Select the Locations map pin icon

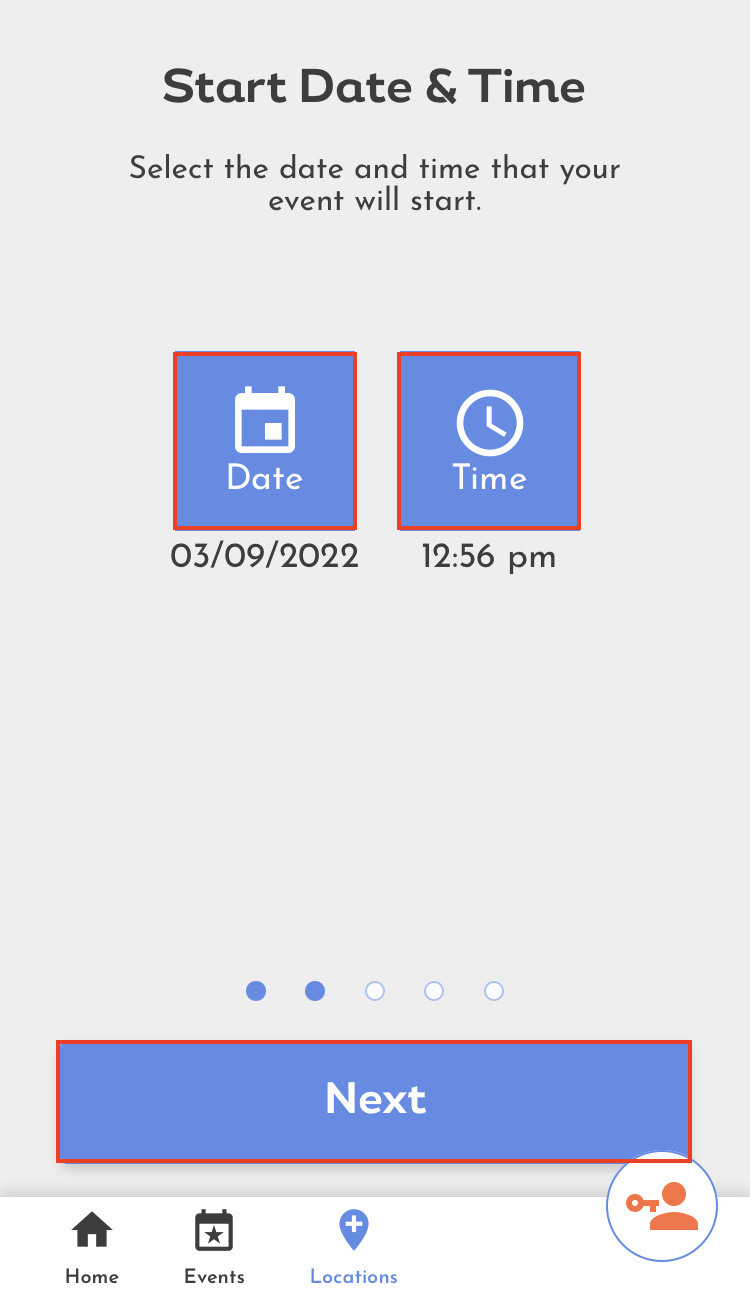pyautogui.click(x=354, y=1230)
